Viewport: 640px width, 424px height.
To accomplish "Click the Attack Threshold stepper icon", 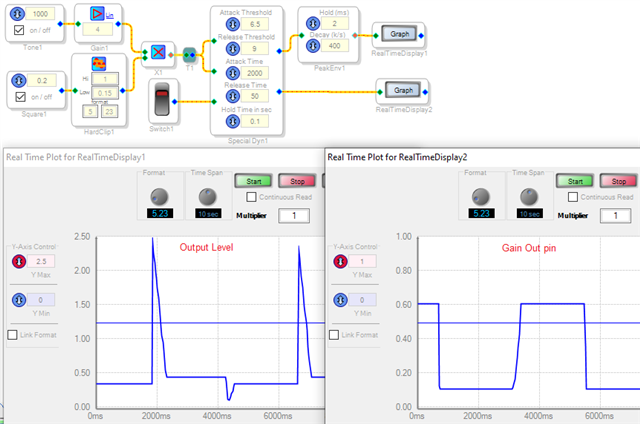I will (x=233, y=24).
